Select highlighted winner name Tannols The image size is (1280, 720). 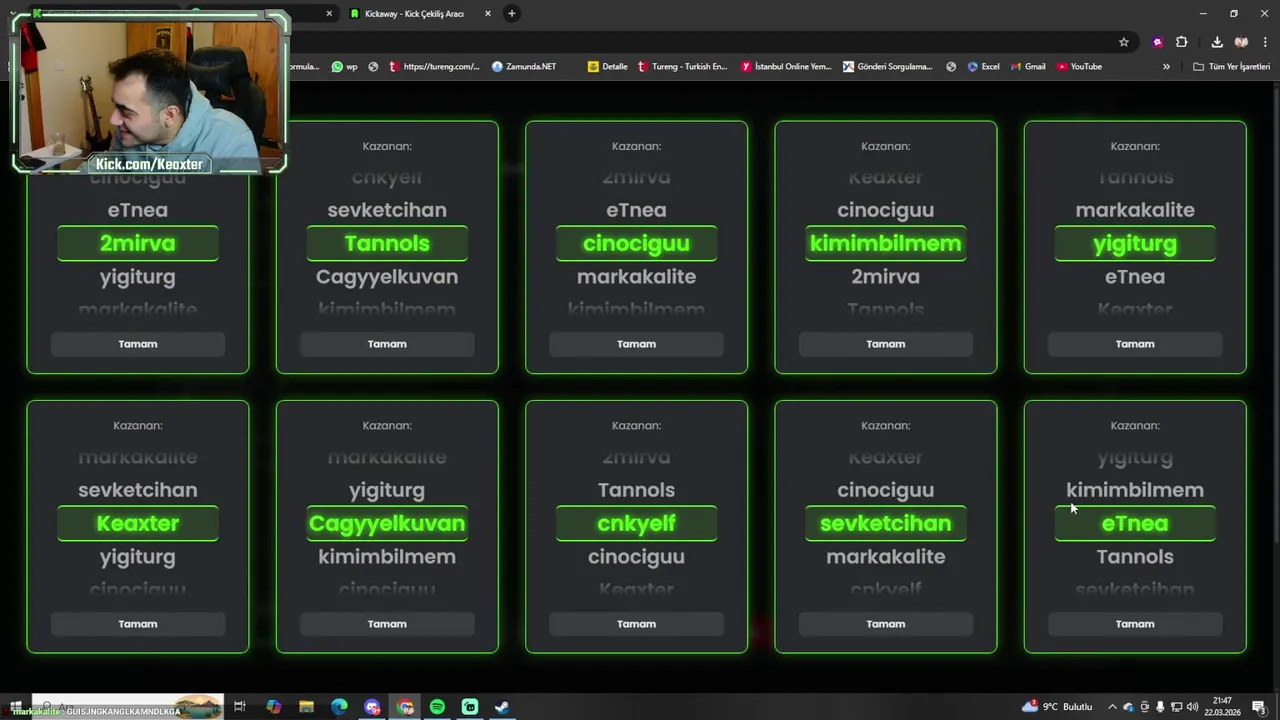[387, 243]
